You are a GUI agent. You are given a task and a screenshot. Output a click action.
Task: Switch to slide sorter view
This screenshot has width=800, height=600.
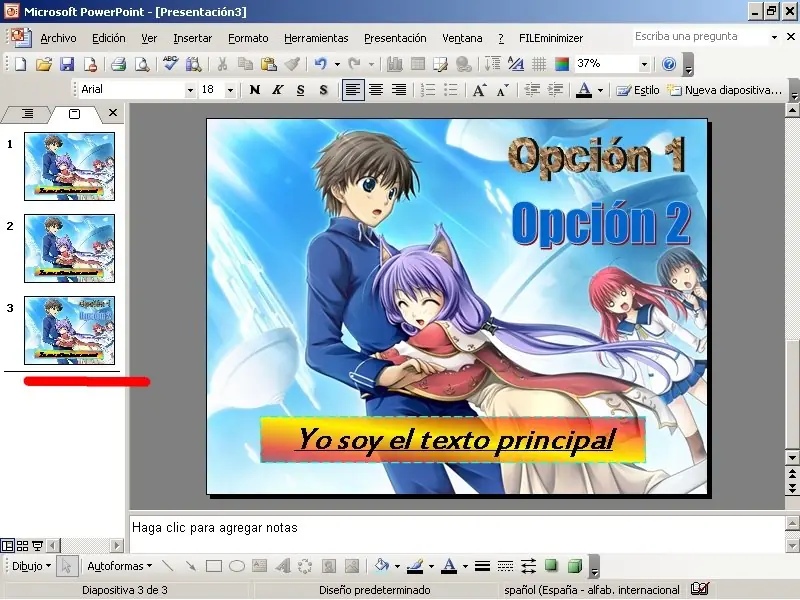pos(22,545)
